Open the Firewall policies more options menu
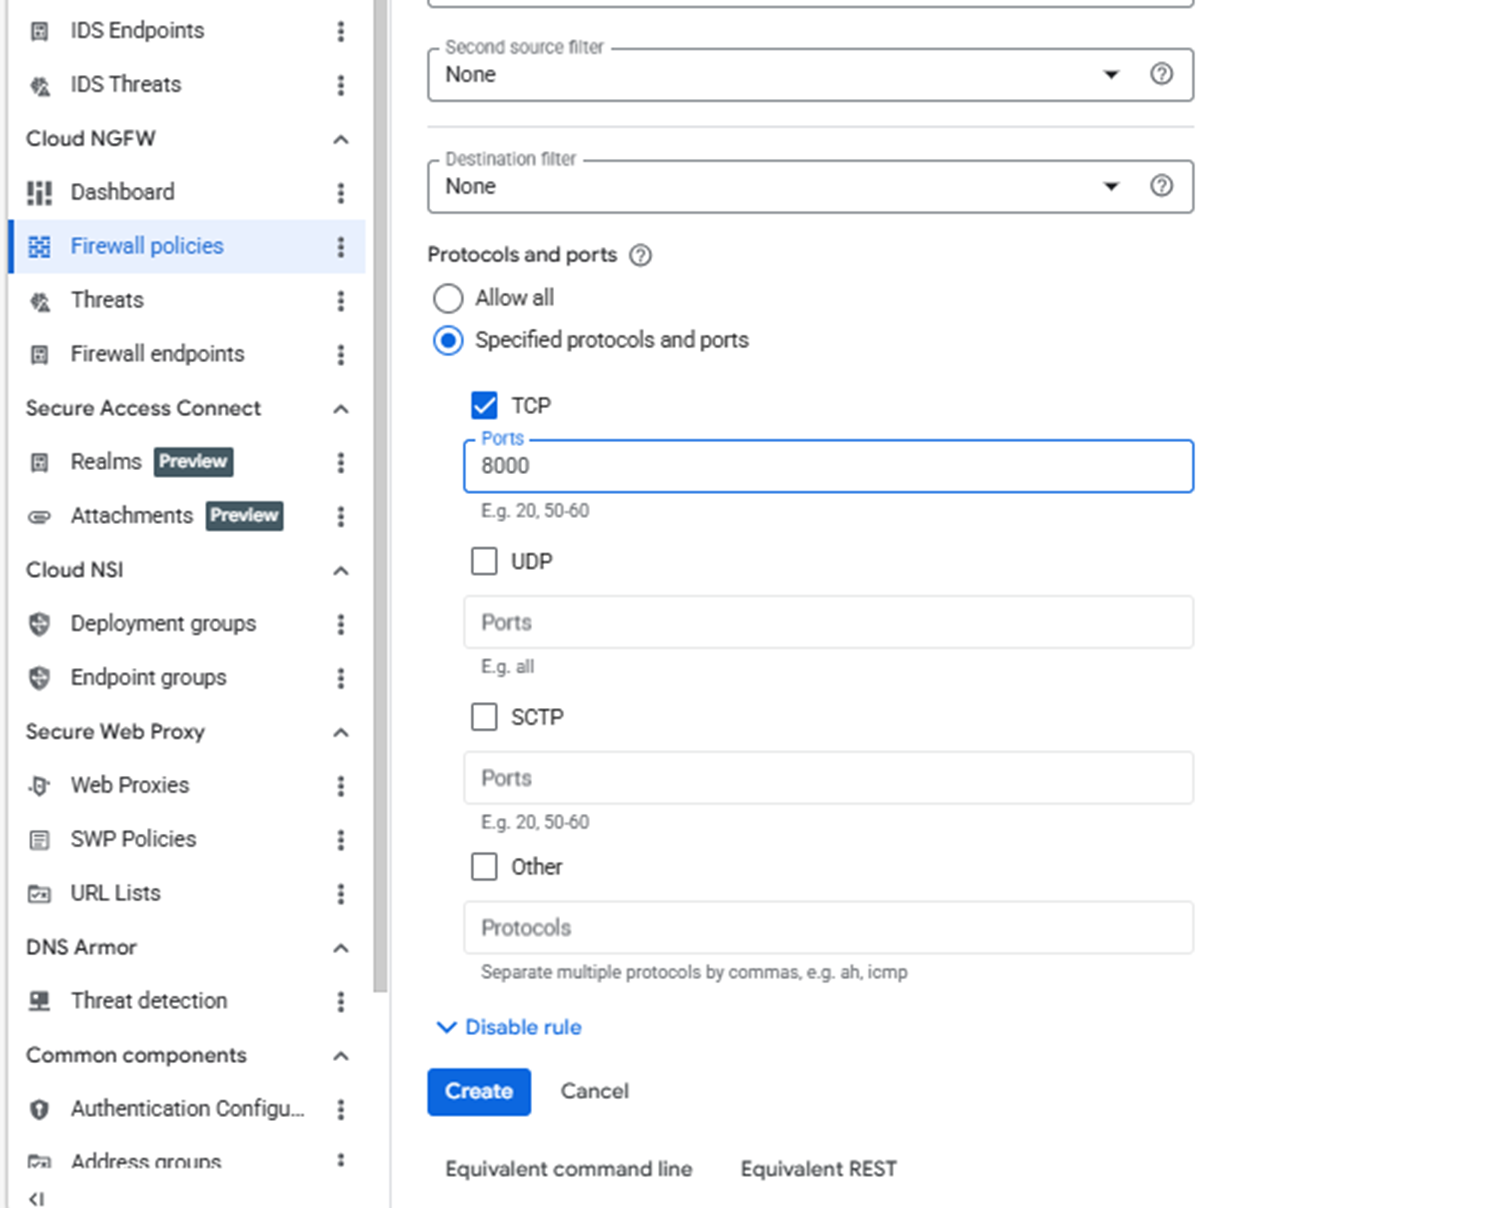1500x1208 pixels. 341,246
